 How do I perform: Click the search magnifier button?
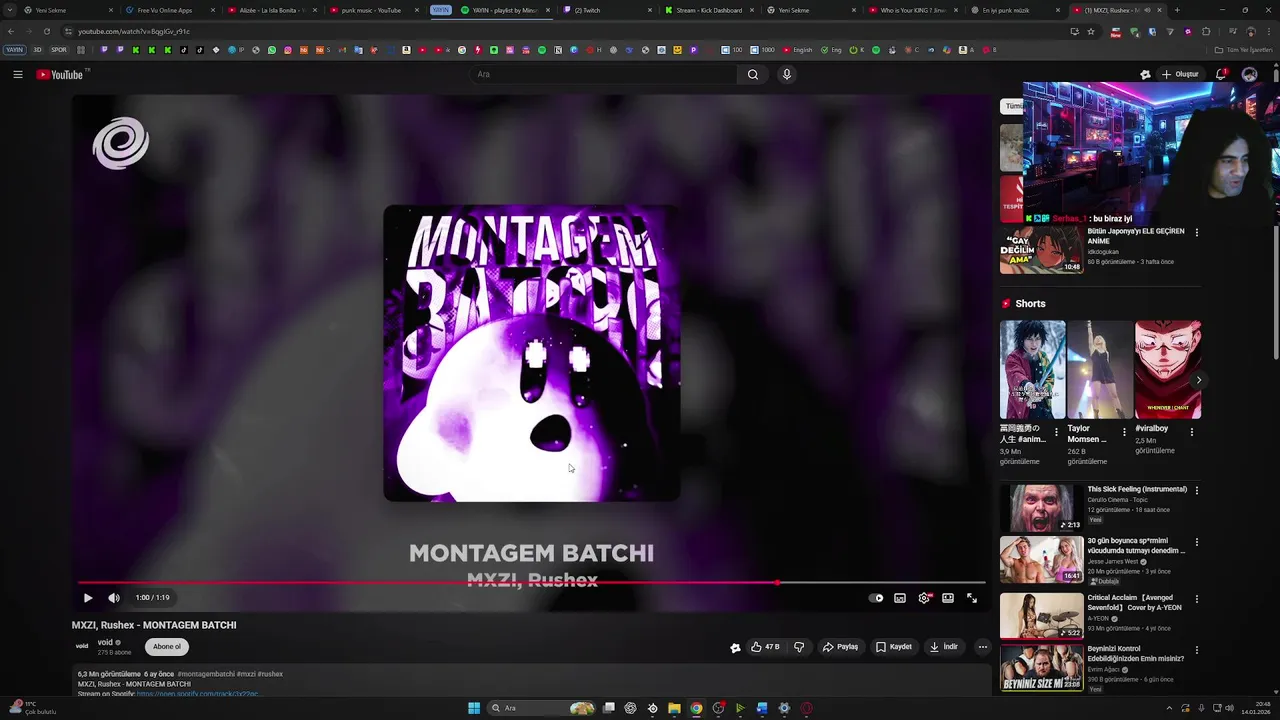pos(753,74)
